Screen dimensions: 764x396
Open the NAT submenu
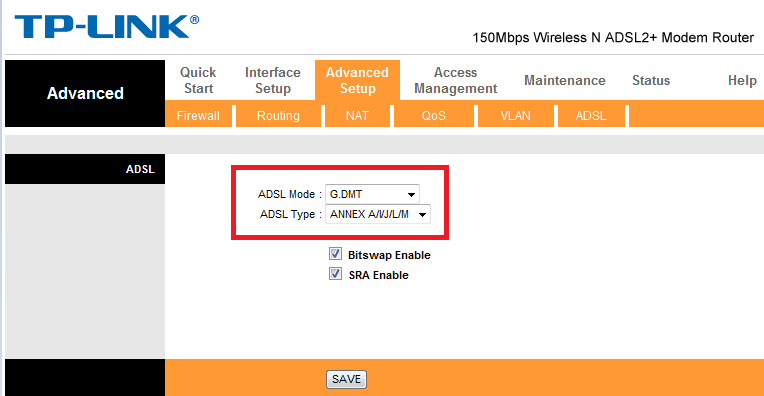click(x=357, y=116)
